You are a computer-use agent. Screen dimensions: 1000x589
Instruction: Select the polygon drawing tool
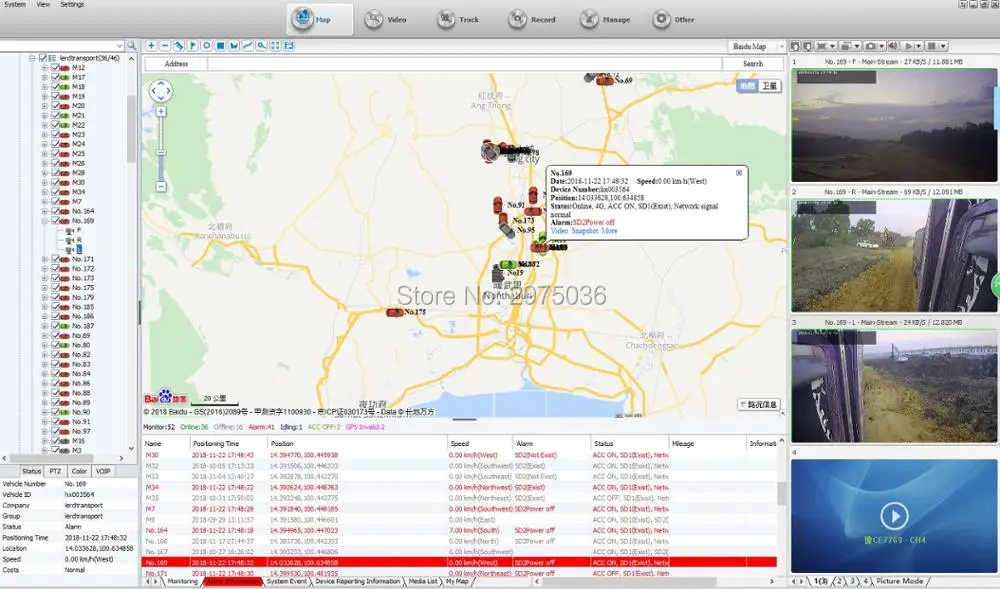[x=234, y=46]
